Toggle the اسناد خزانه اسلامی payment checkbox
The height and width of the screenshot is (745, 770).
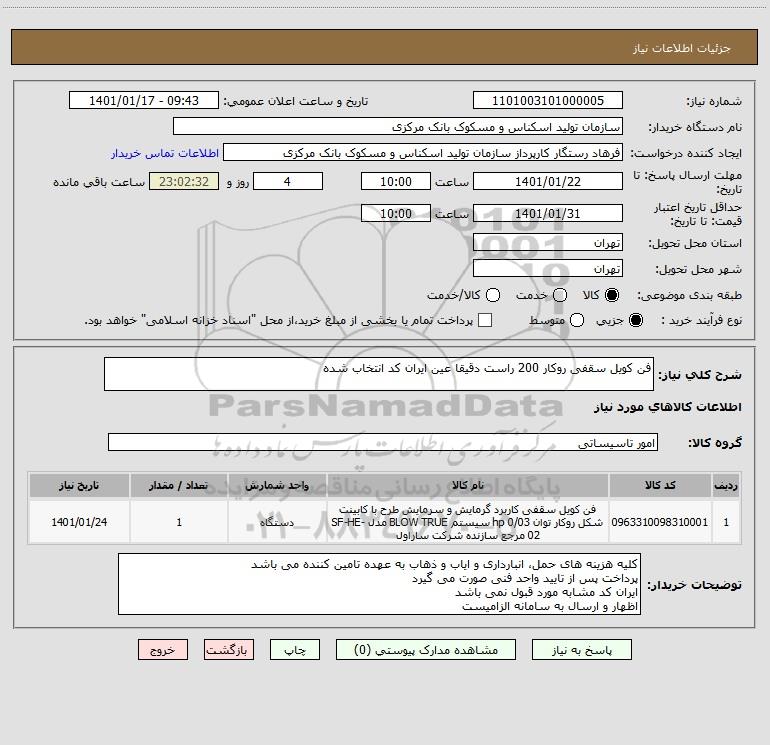click(485, 320)
